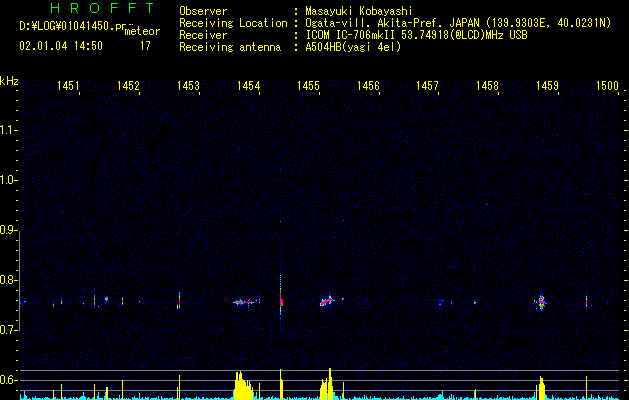Click the yellow power peak below 1454

pos(243,386)
